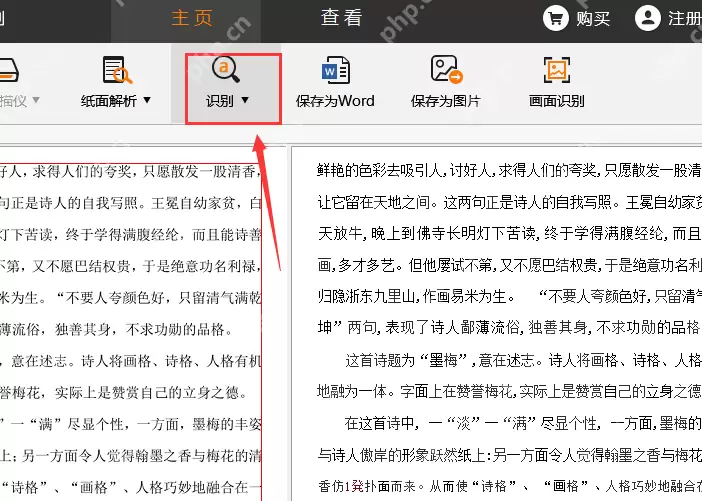This screenshot has height=501, width=702.
Task: Click text line starting 归隐浙东九里山
Action: tap(509, 296)
